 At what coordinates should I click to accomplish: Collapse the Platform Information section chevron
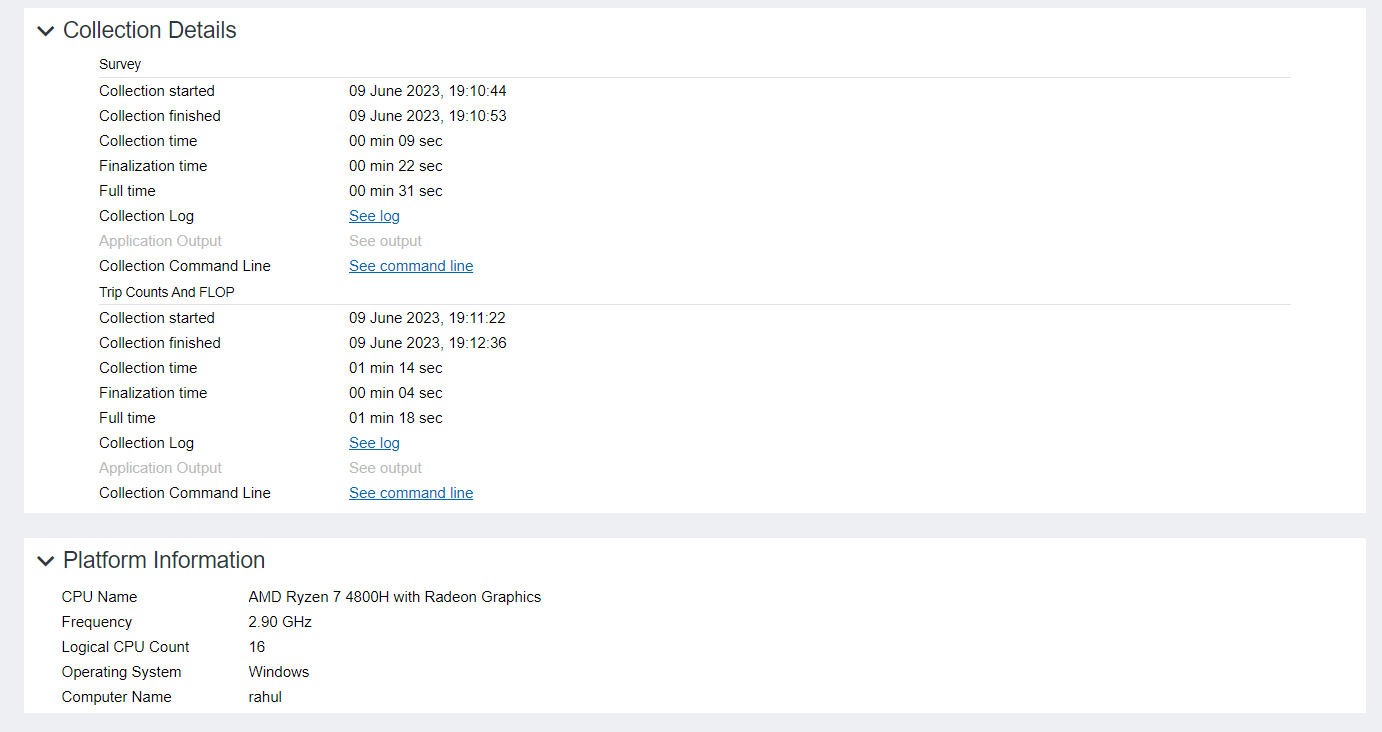[x=45, y=561]
